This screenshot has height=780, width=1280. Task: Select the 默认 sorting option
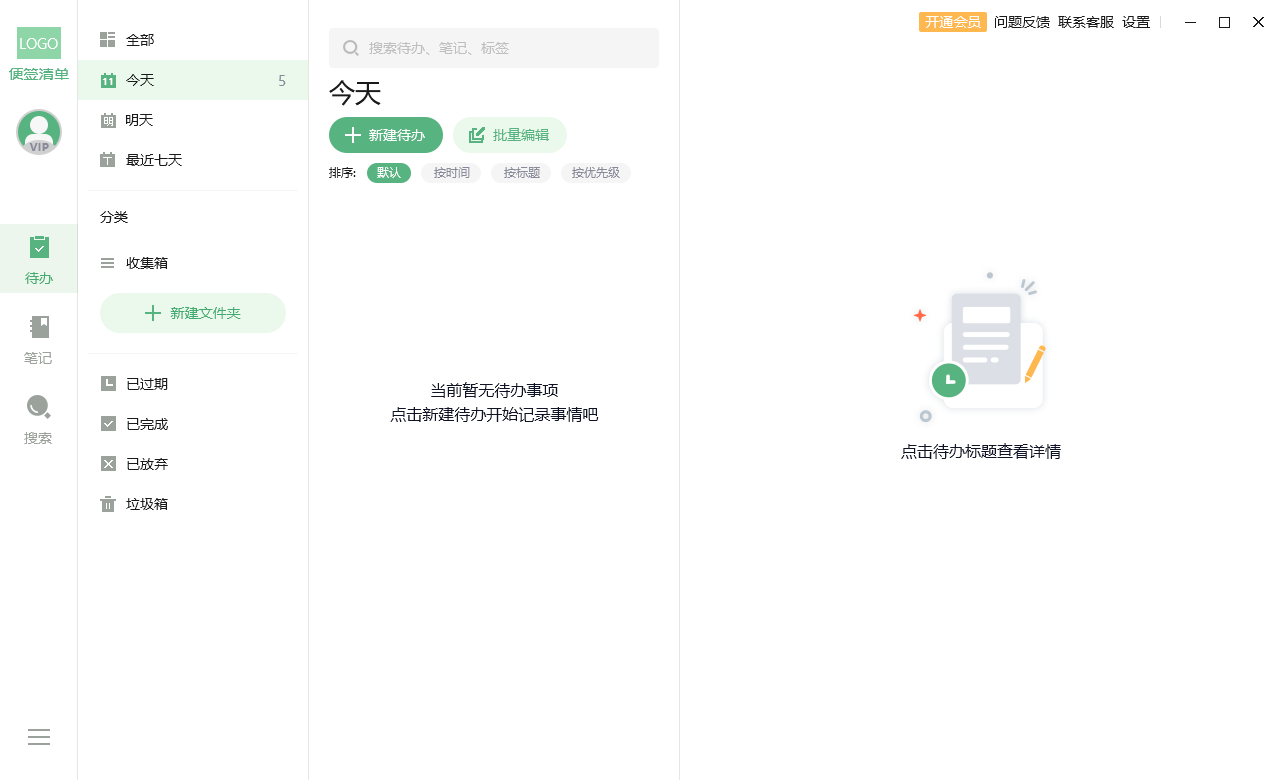click(389, 172)
